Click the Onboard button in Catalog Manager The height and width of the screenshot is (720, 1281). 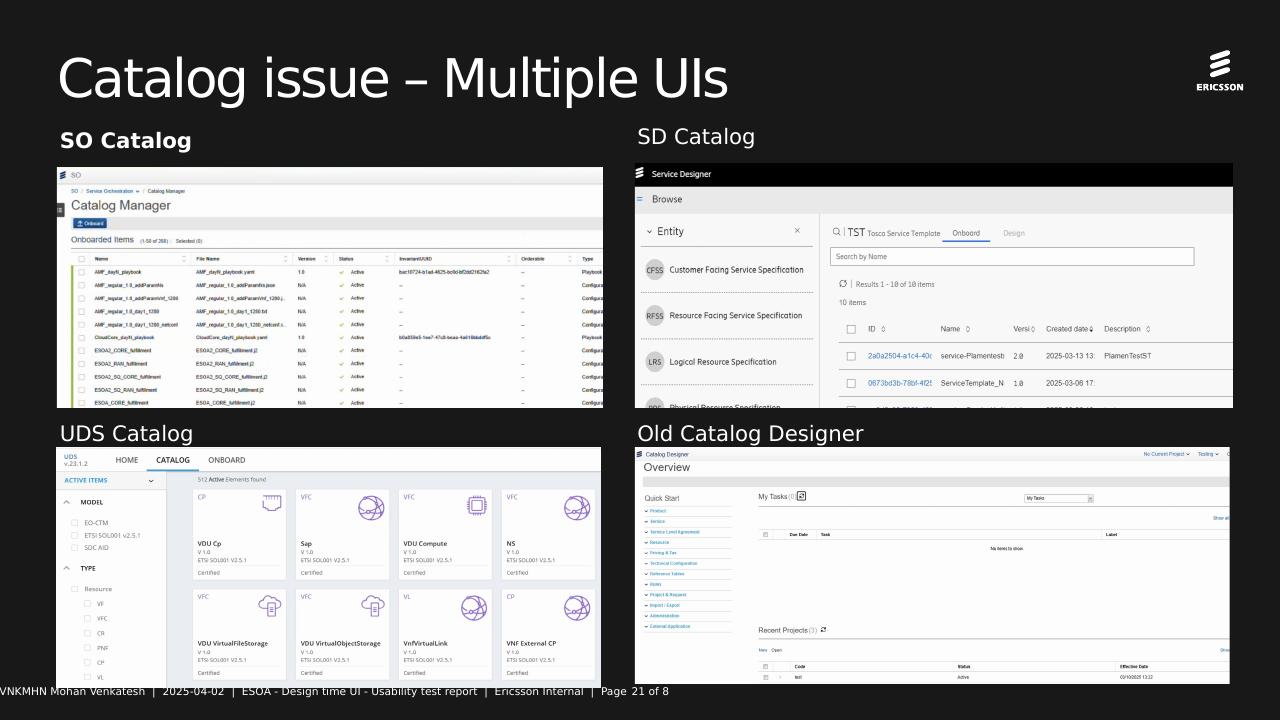click(x=90, y=223)
